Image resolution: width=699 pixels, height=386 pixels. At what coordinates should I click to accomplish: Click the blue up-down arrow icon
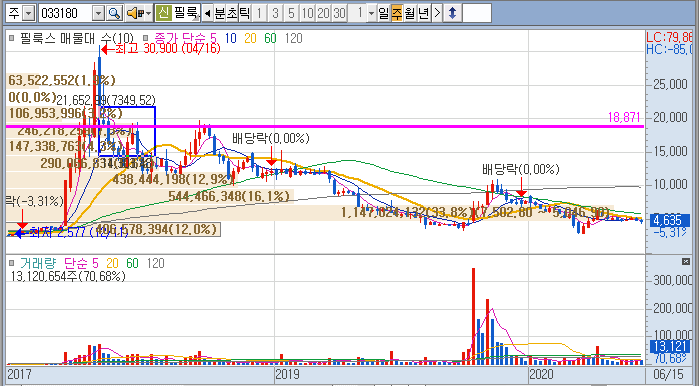tap(452, 13)
